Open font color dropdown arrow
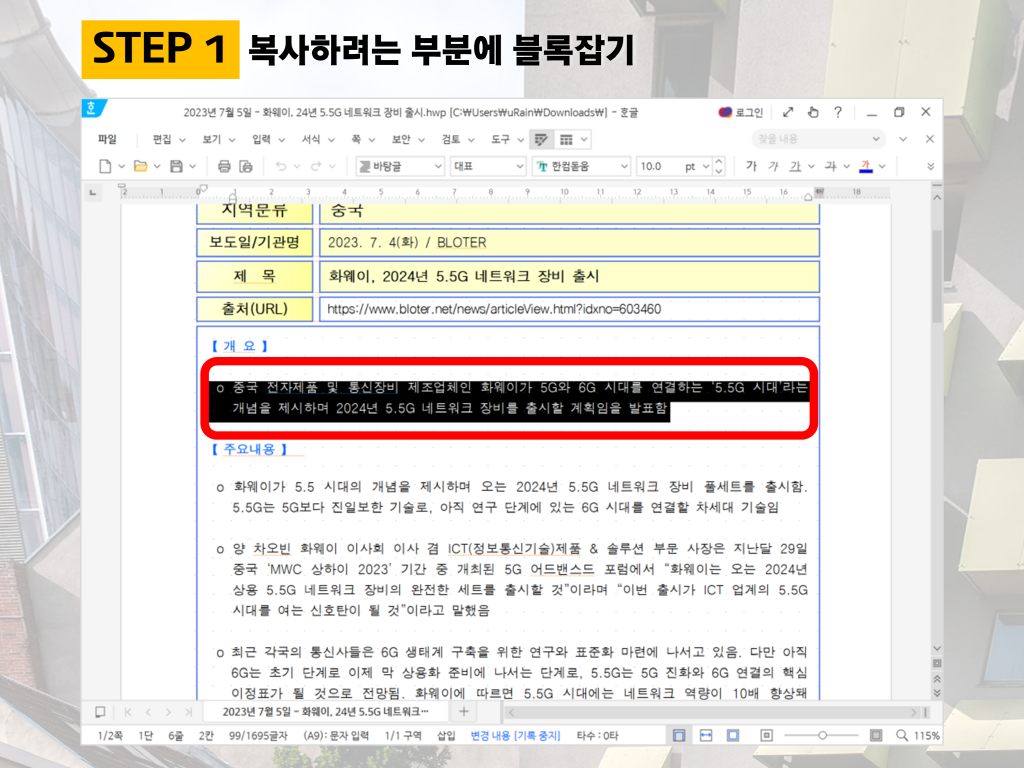This screenshot has width=1024, height=768. coord(882,167)
